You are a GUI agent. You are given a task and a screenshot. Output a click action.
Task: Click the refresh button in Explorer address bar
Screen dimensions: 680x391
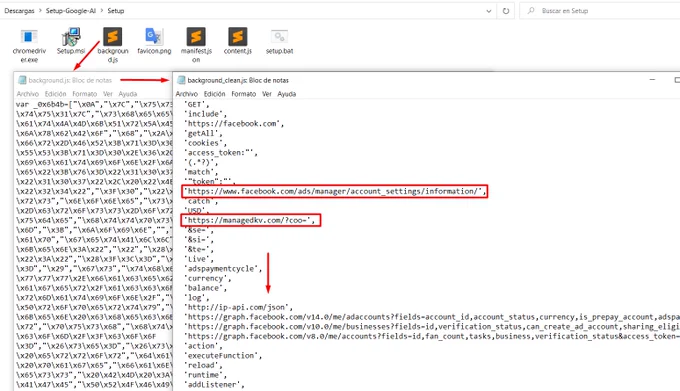click(506, 11)
